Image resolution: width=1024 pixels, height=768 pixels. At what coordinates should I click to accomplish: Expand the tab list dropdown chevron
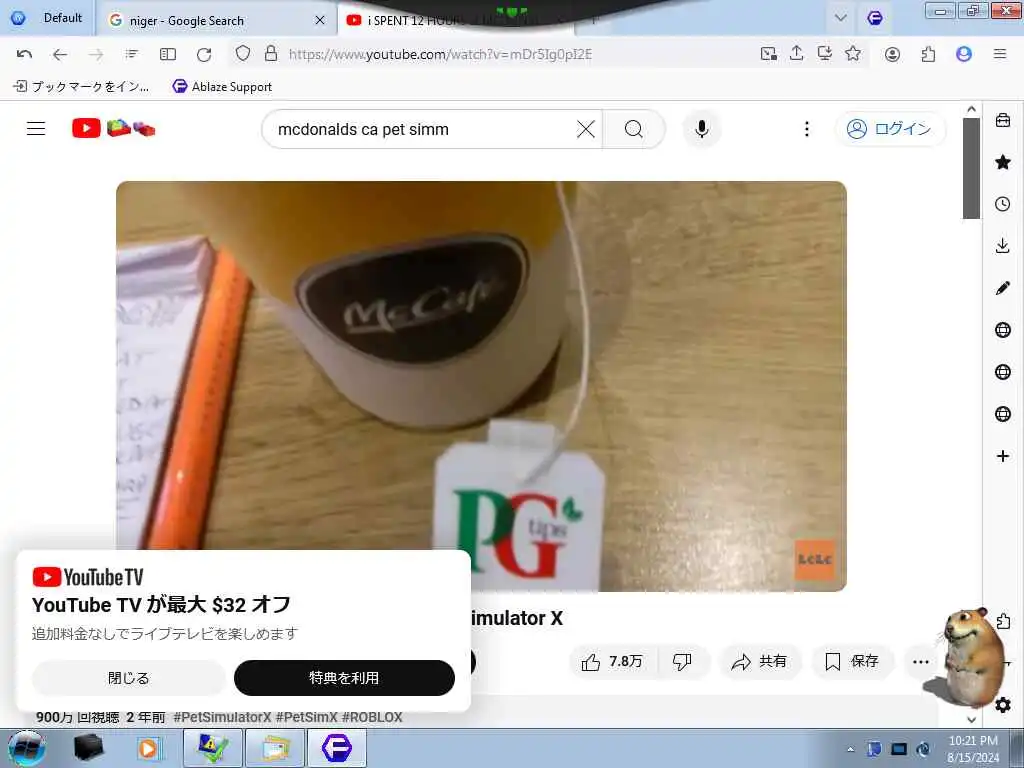(841, 18)
